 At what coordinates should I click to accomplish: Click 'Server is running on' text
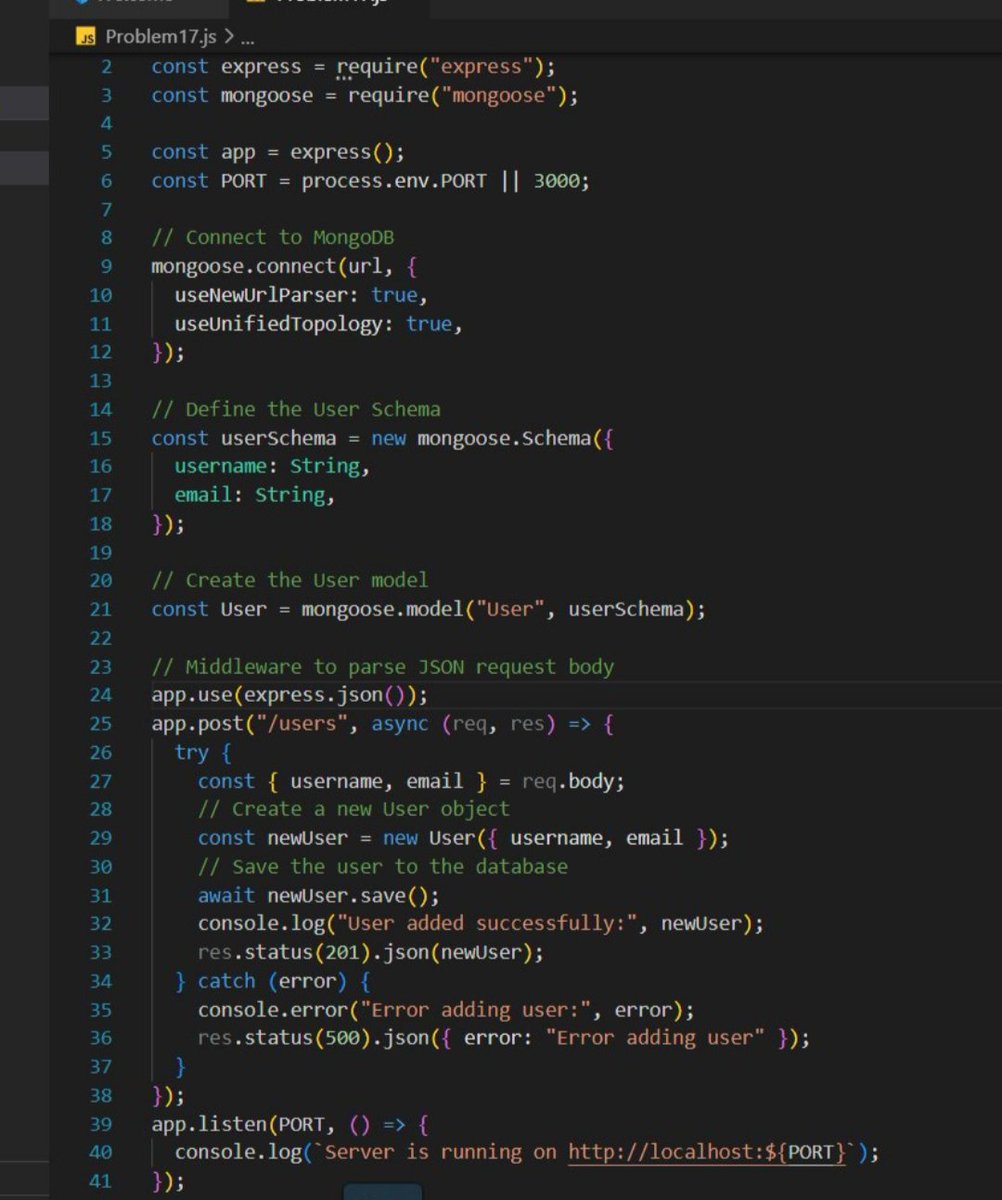(x=441, y=1152)
